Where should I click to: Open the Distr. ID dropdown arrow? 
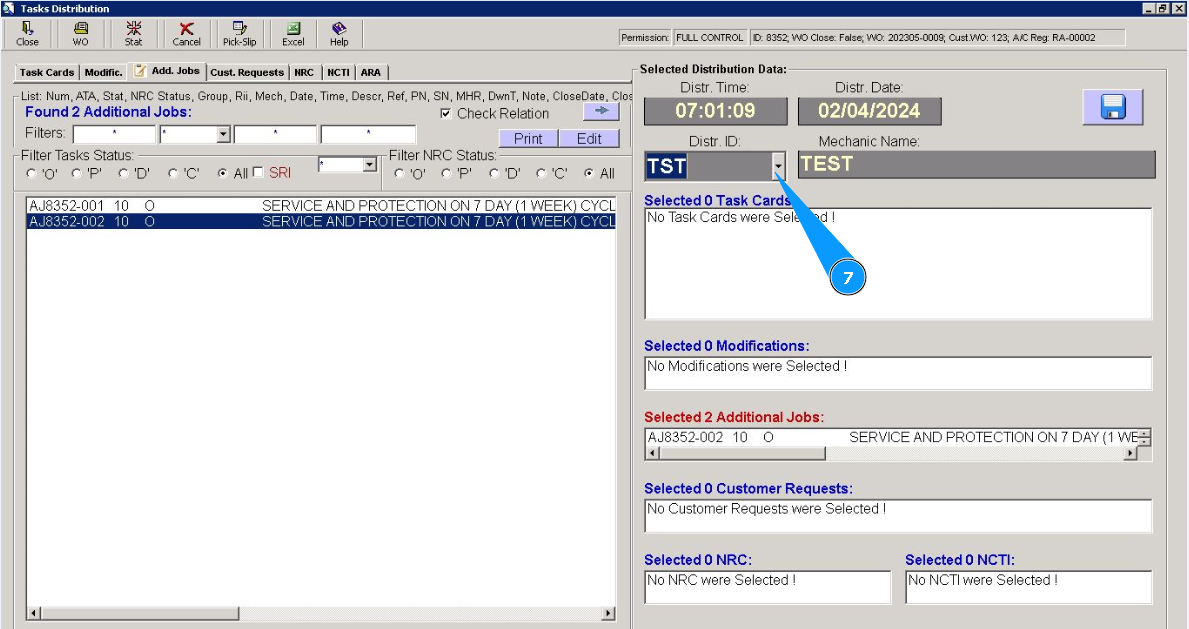click(x=778, y=166)
